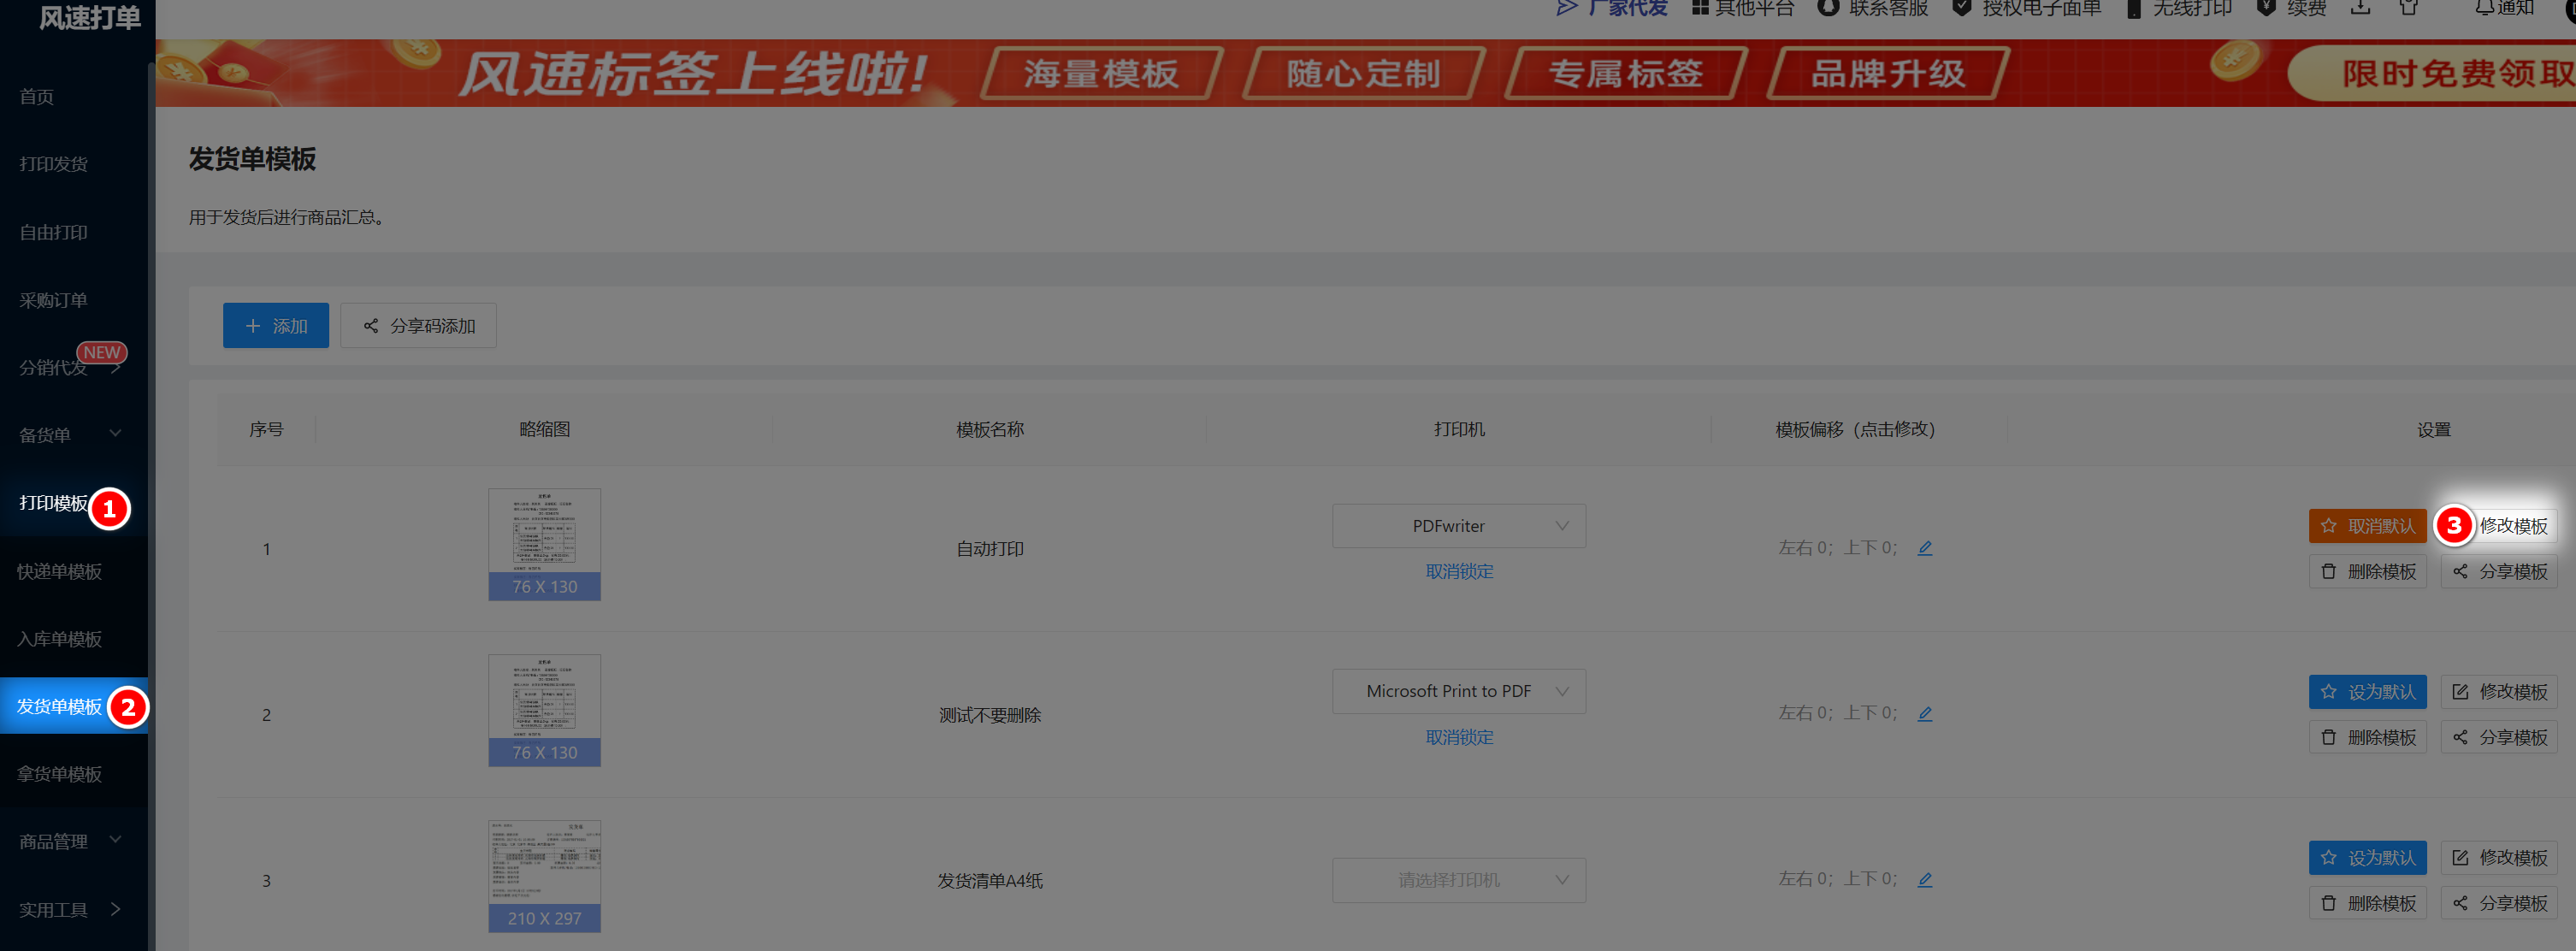Click edit pencil for row 3 offset
Screen dimensions: 2576x951
point(1925,880)
